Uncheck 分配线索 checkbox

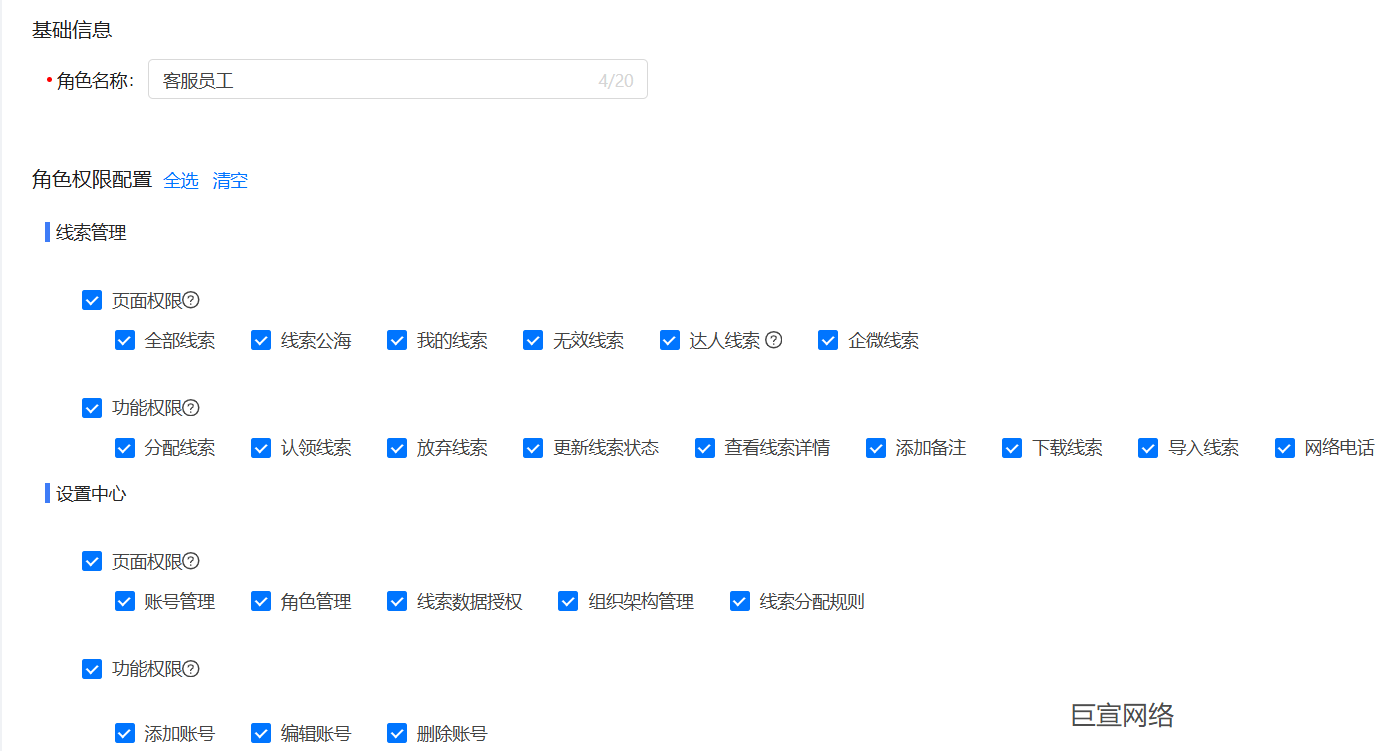click(x=125, y=448)
